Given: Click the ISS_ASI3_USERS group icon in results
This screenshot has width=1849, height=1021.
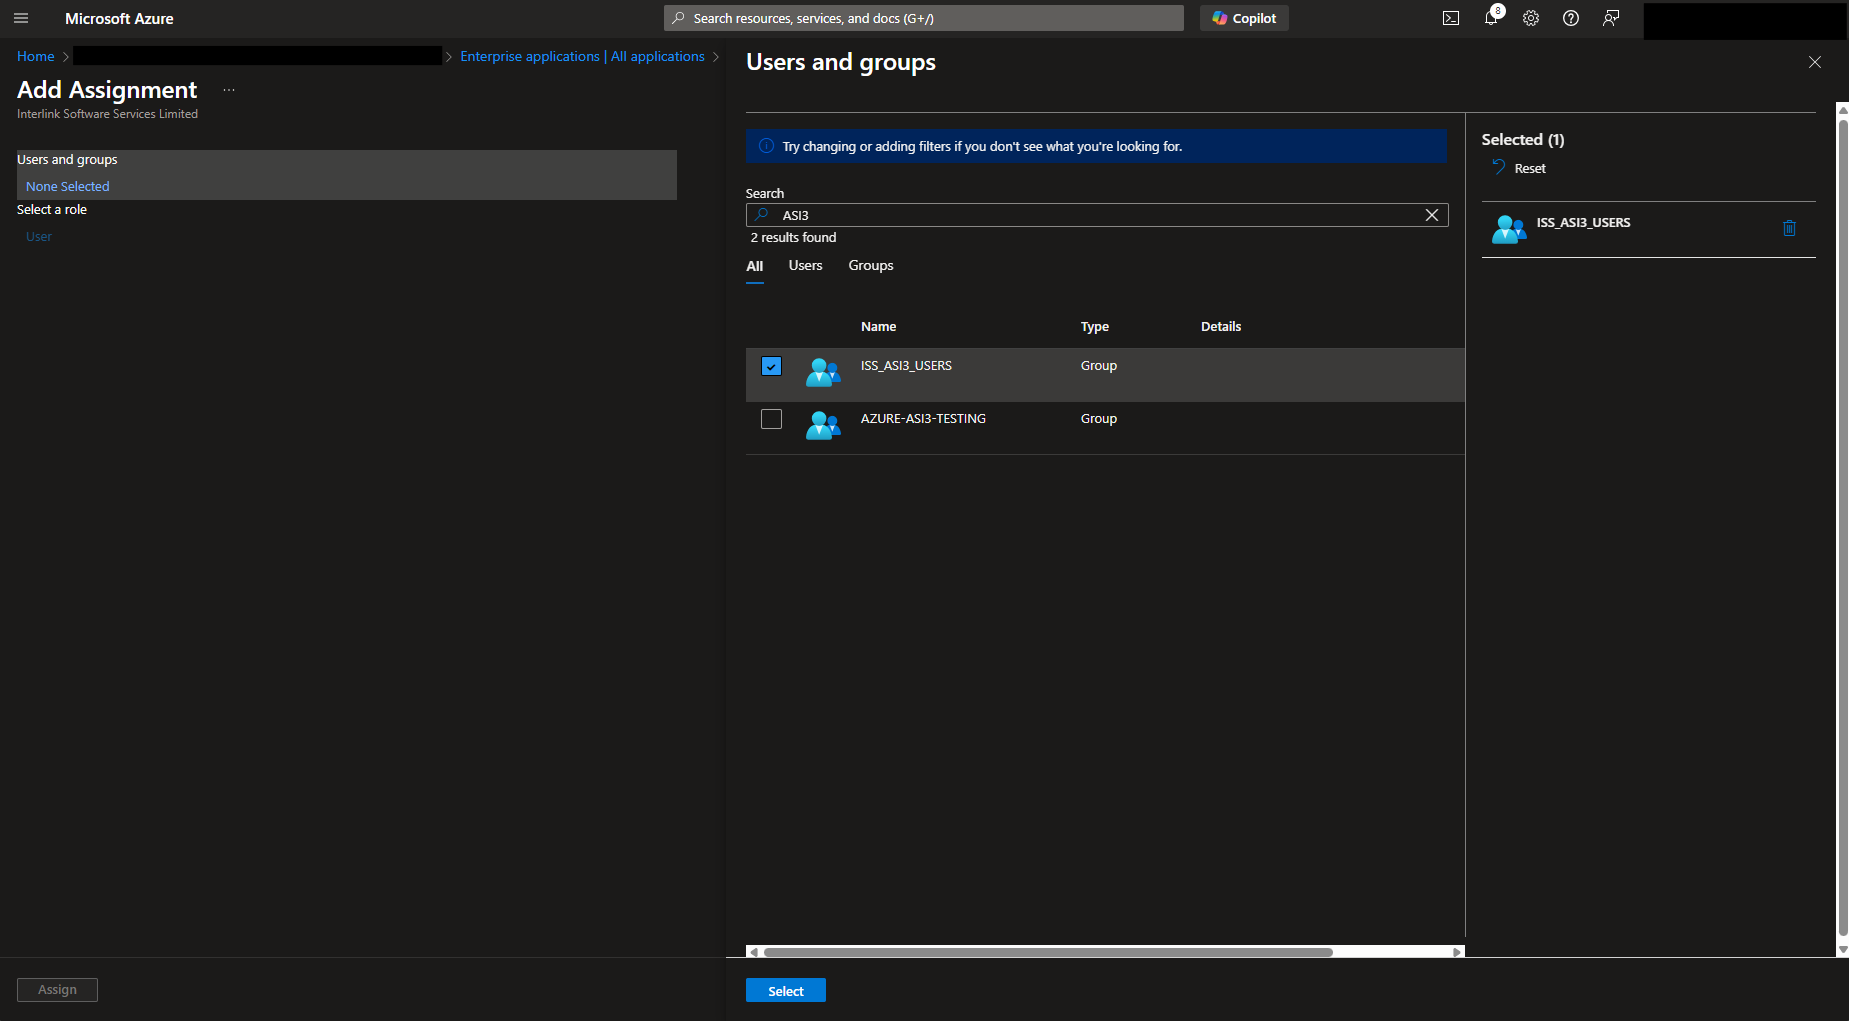Looking at the screenshot, I should (x=823, y=372).
